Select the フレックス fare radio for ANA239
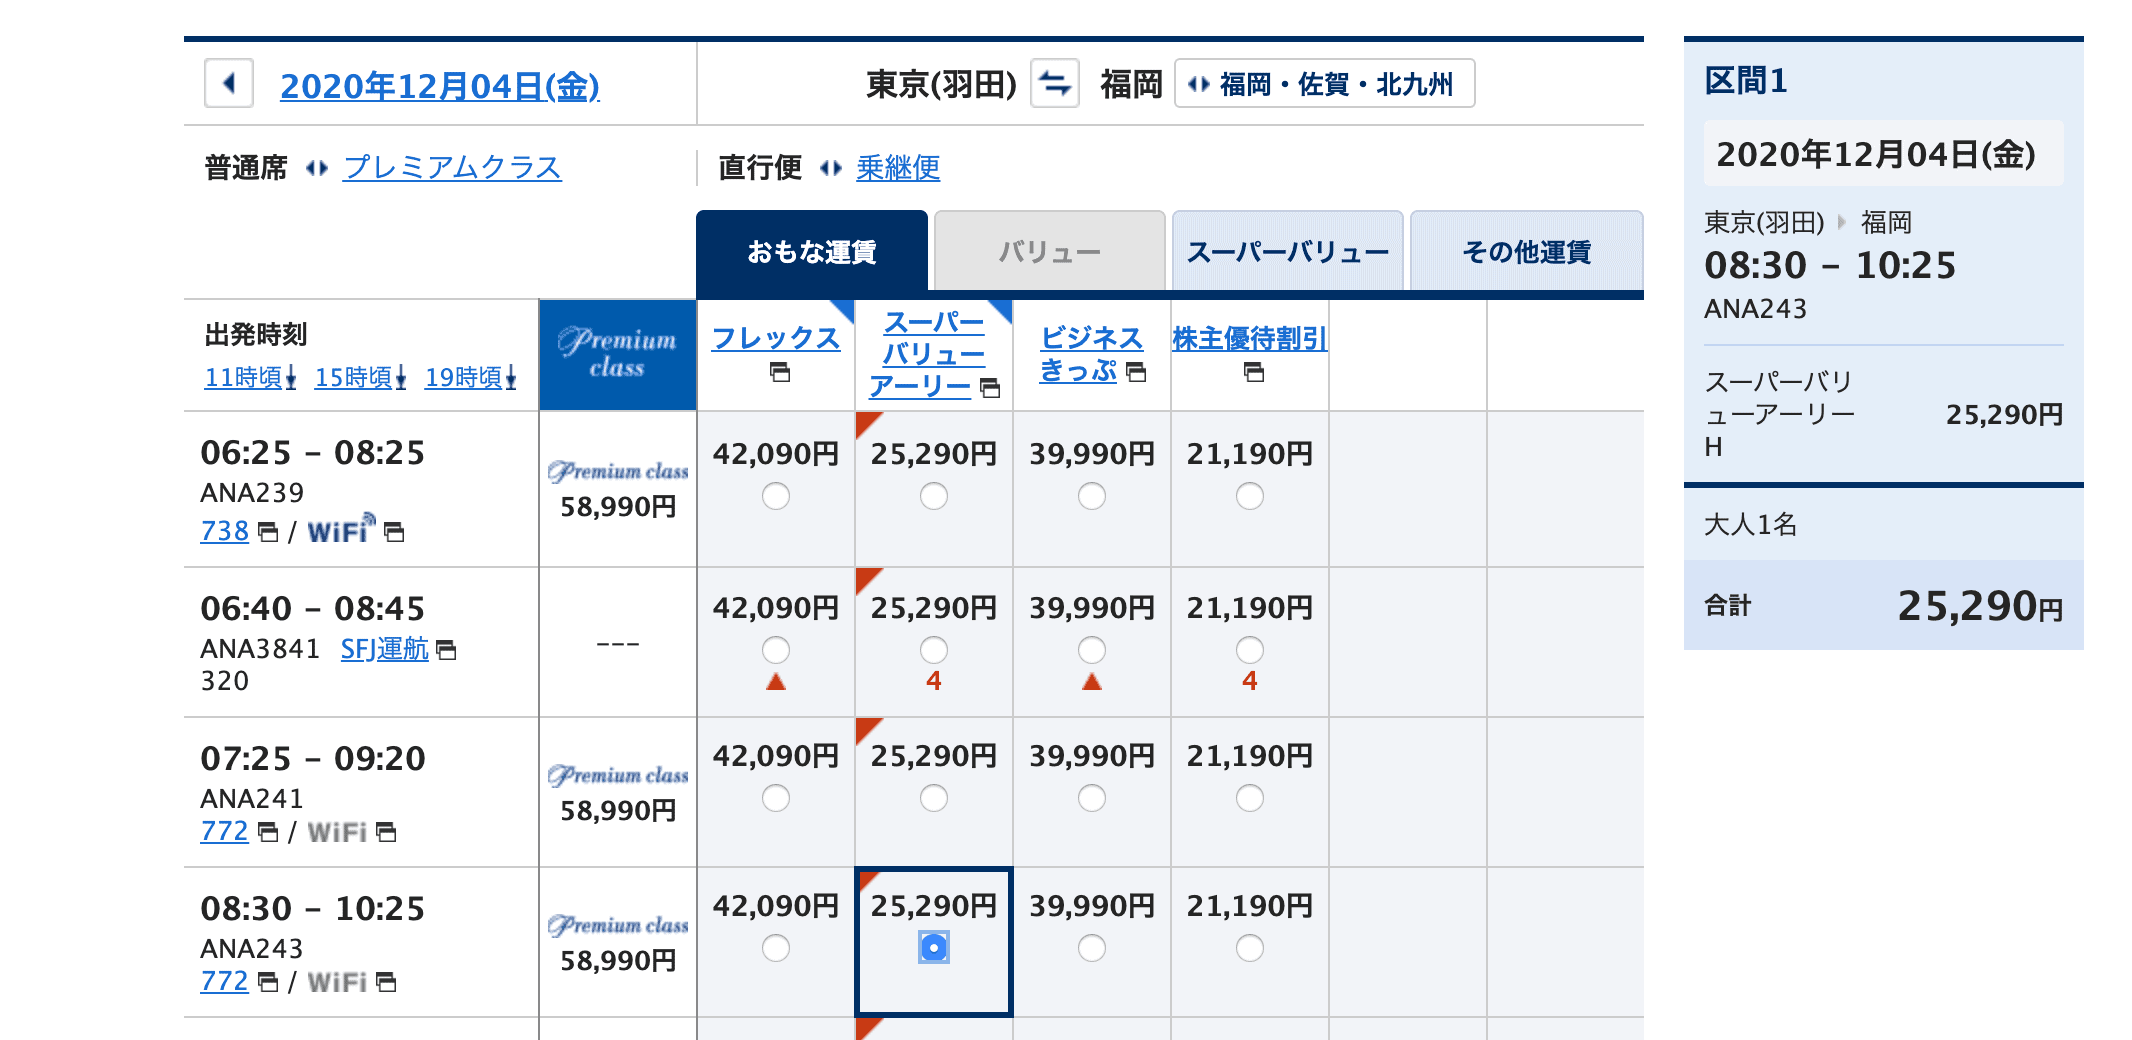The width and height of the screenshot is (2132, 1040). pos(775,494)
